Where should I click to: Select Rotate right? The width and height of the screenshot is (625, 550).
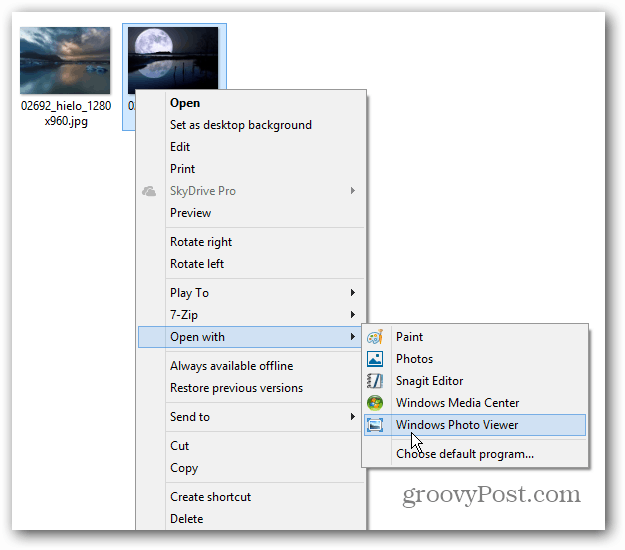tap(251, 242)
